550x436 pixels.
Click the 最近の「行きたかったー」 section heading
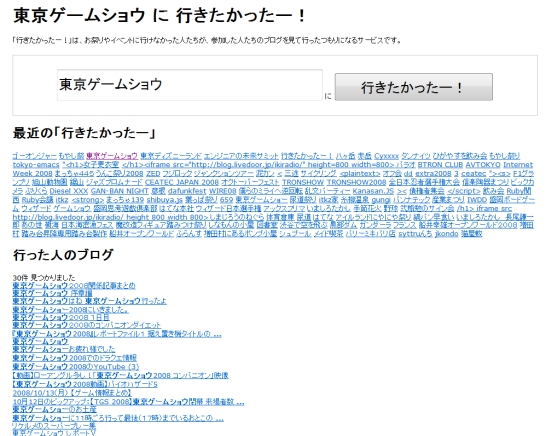click(84, 133)
